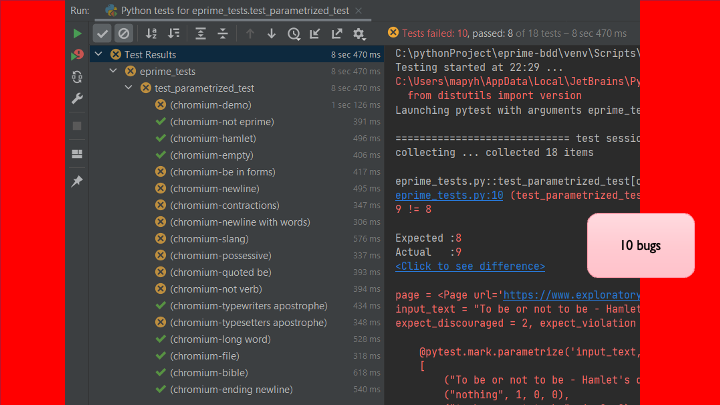Select passed test (chromium-empty)
This screenshot has width=720, height=405.
click(211, 155)
